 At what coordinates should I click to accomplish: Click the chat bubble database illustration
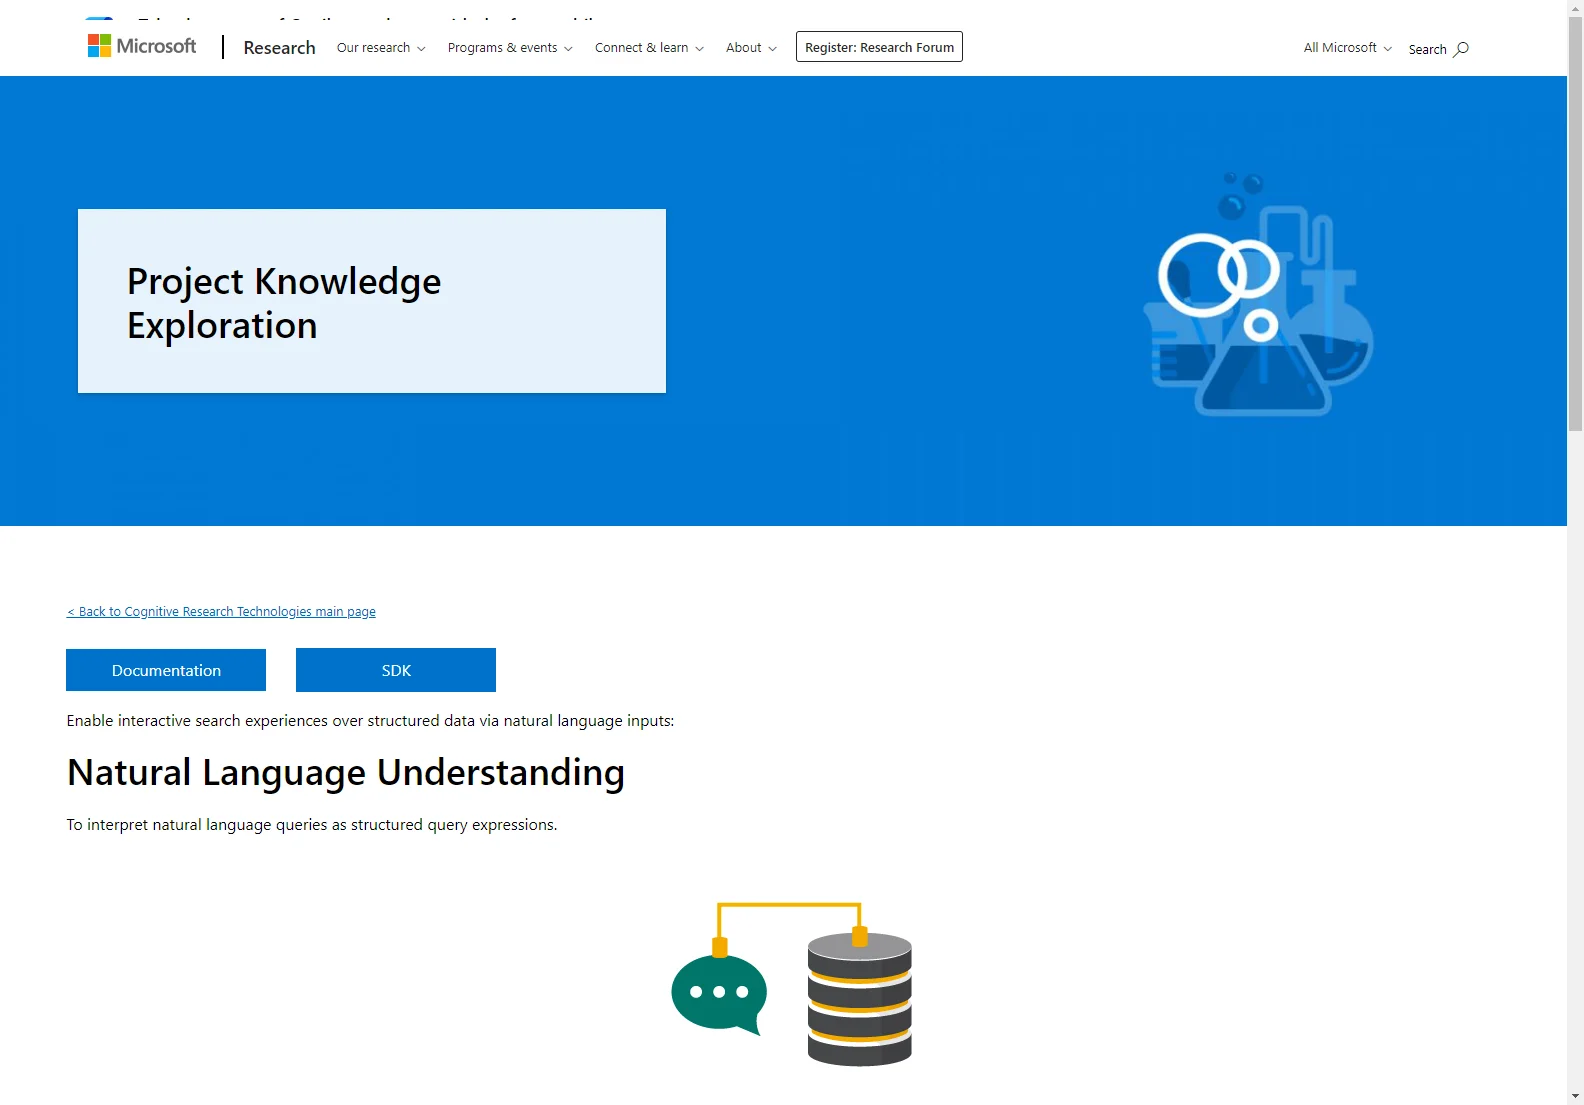pyautogui.click(x=791, y=984)
